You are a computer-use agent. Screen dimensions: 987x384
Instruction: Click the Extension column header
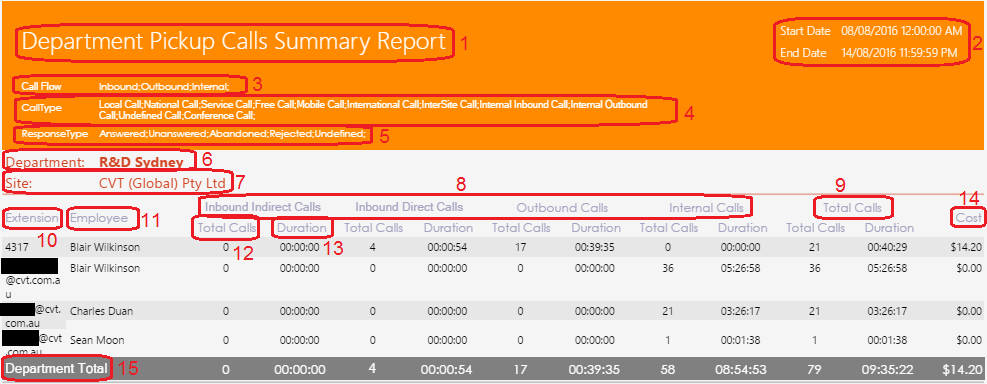click(x=31, y=218)
